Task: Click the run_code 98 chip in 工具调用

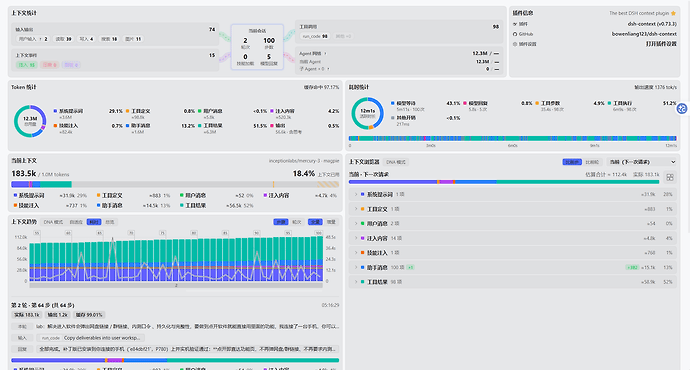Action: pyautogui.click(x=315, y=37)
